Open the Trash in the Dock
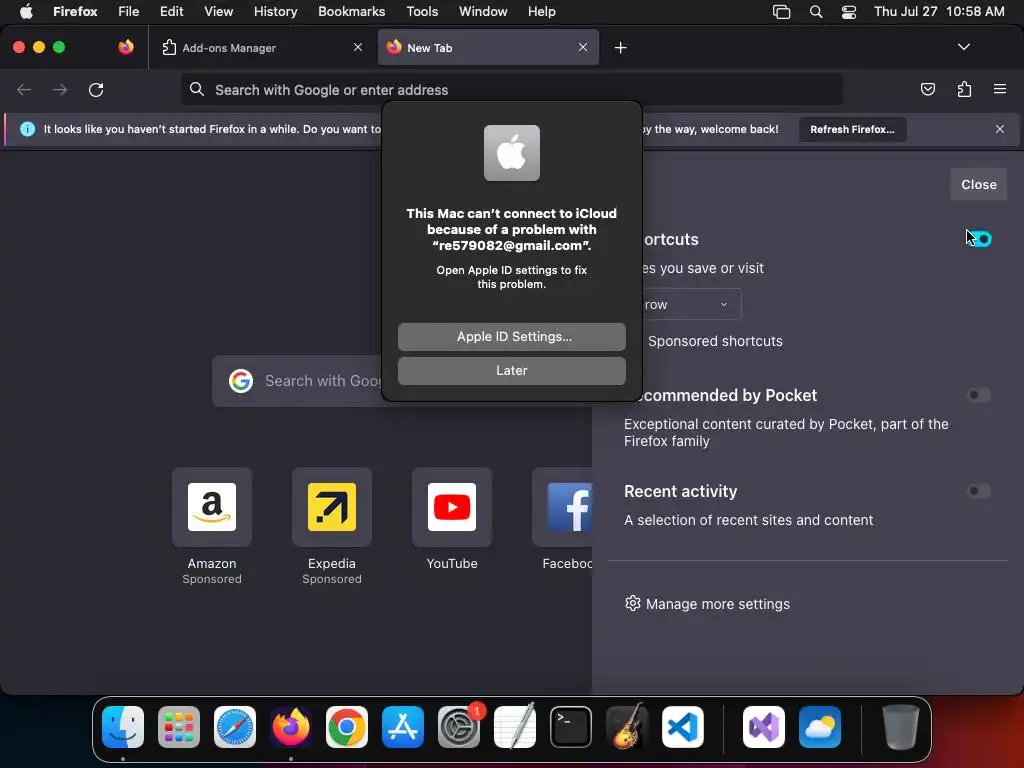The image size is (1024, 768). click(x=901, y=727)
